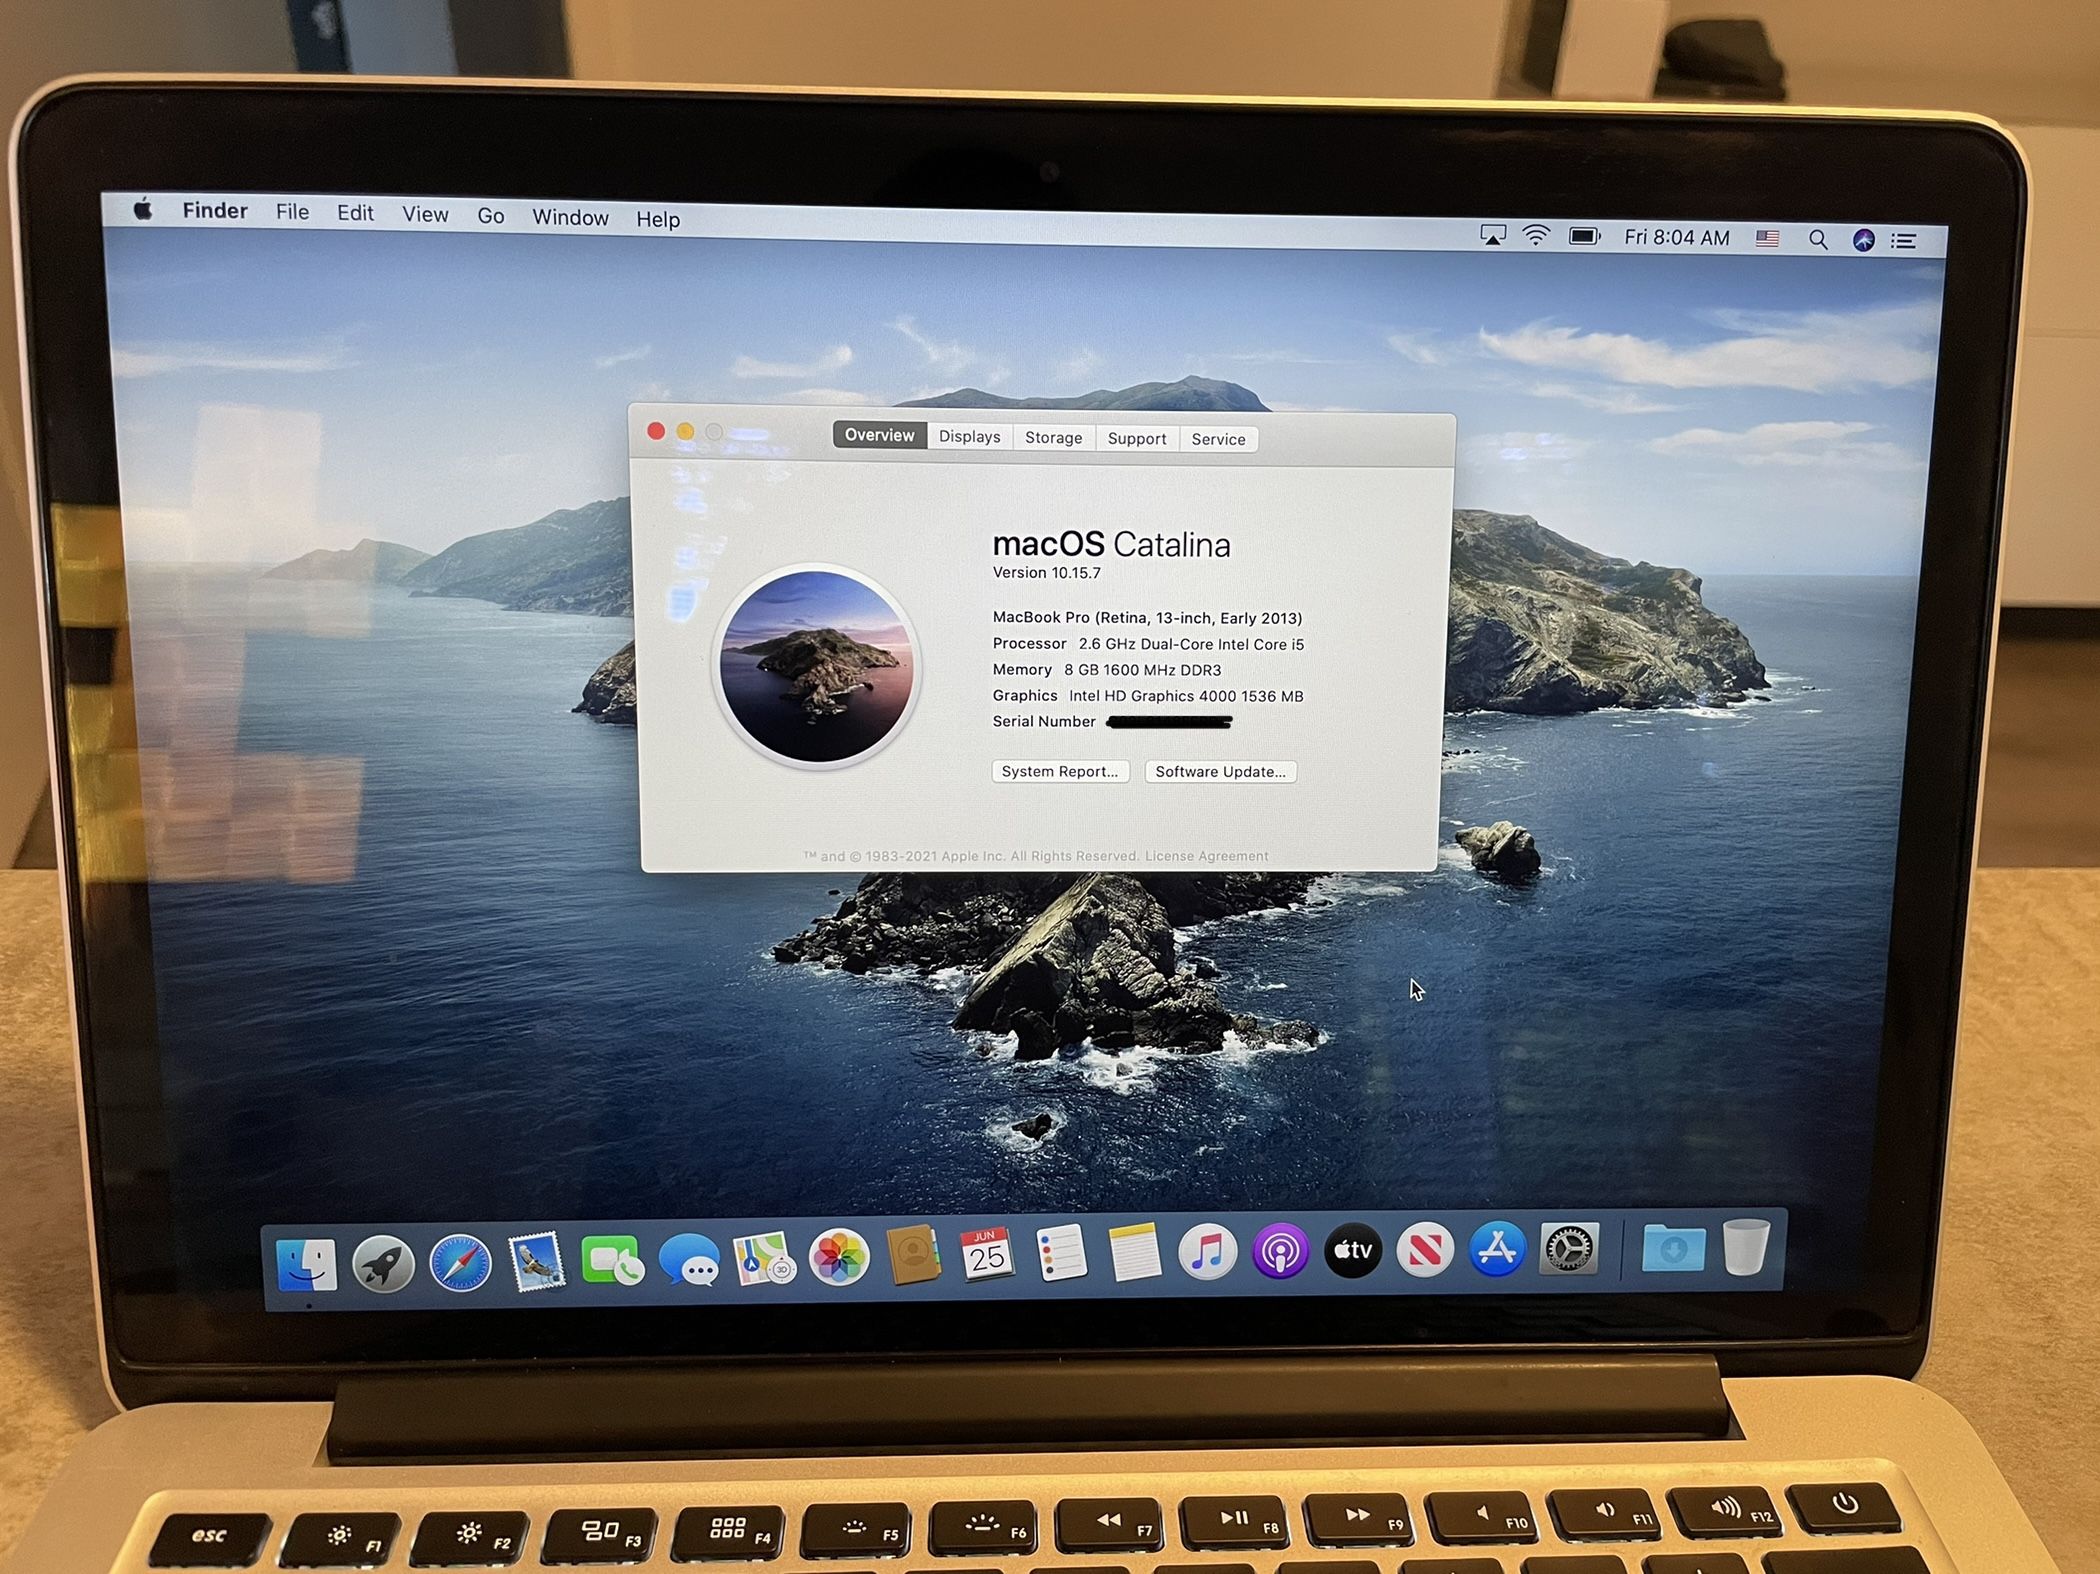Switch to the Displays tab
2100x1574 pixels.
[969, 436]
